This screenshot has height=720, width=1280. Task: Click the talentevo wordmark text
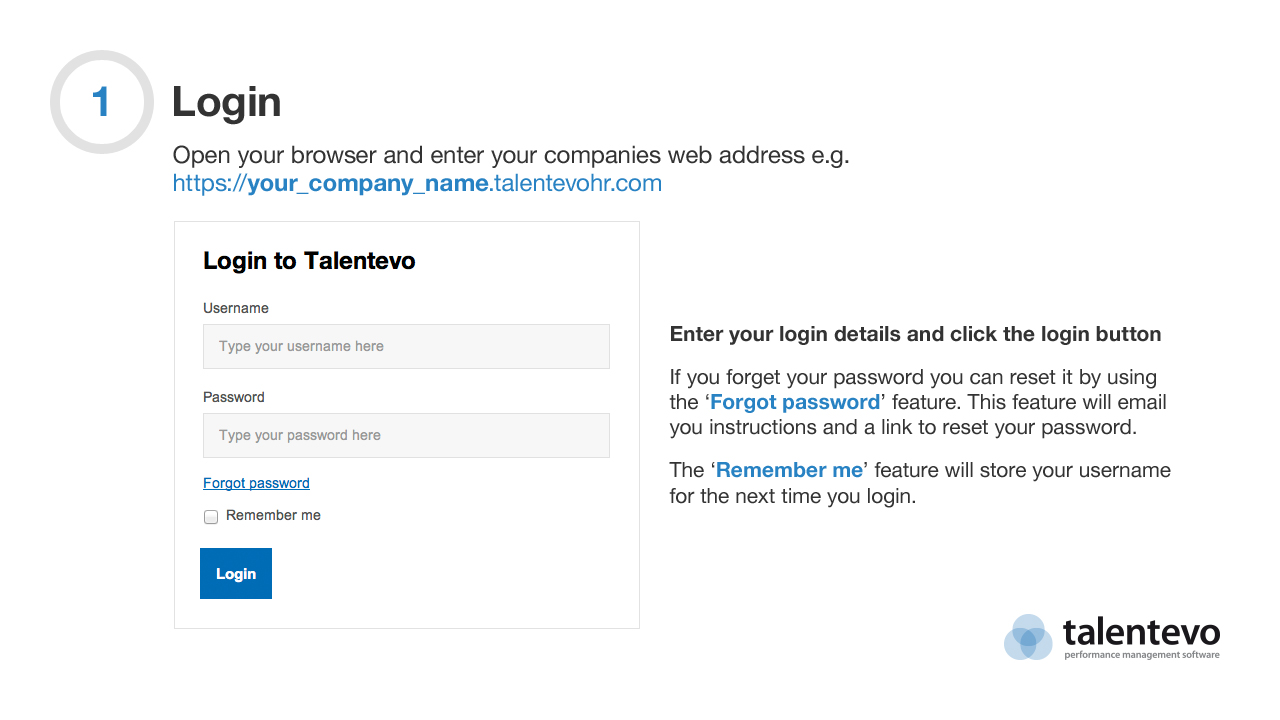click(x=1142, y=632)
